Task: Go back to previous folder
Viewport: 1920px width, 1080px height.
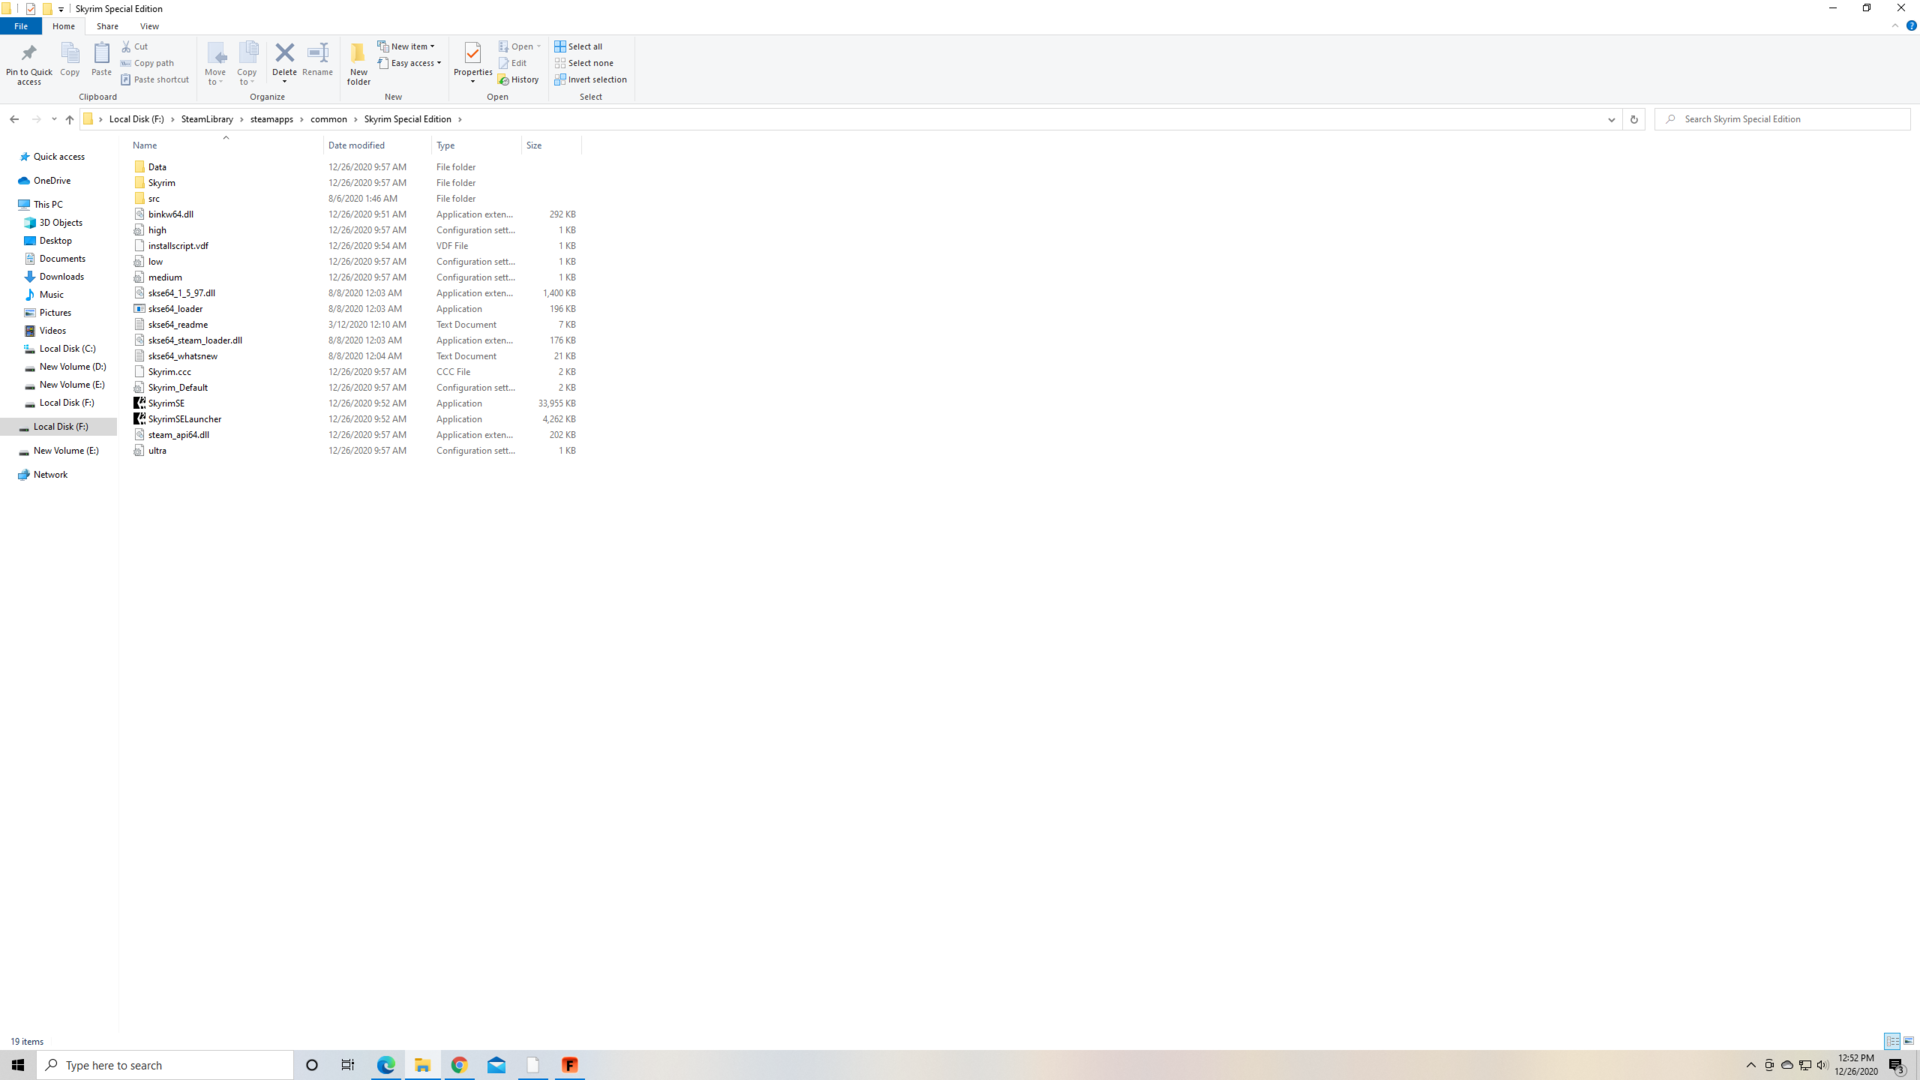Action: (x=14, y=119)
